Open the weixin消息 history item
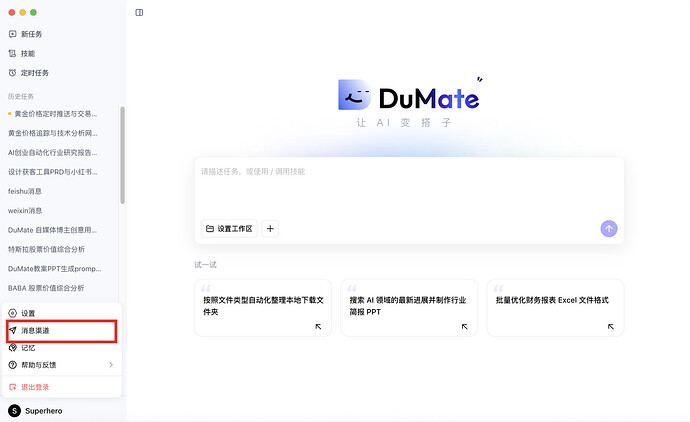 tap(25, 210)
